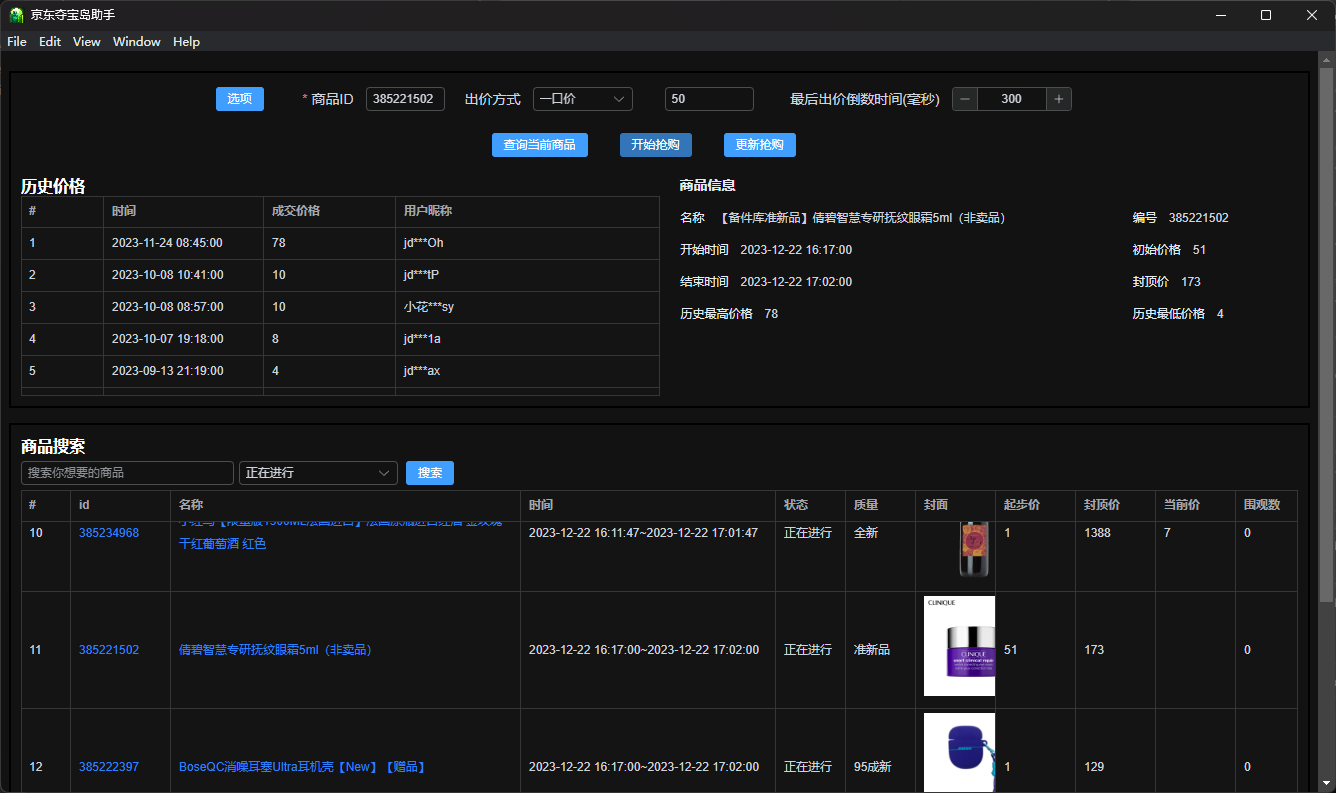Open product id link 385222397

coord(109,767)
